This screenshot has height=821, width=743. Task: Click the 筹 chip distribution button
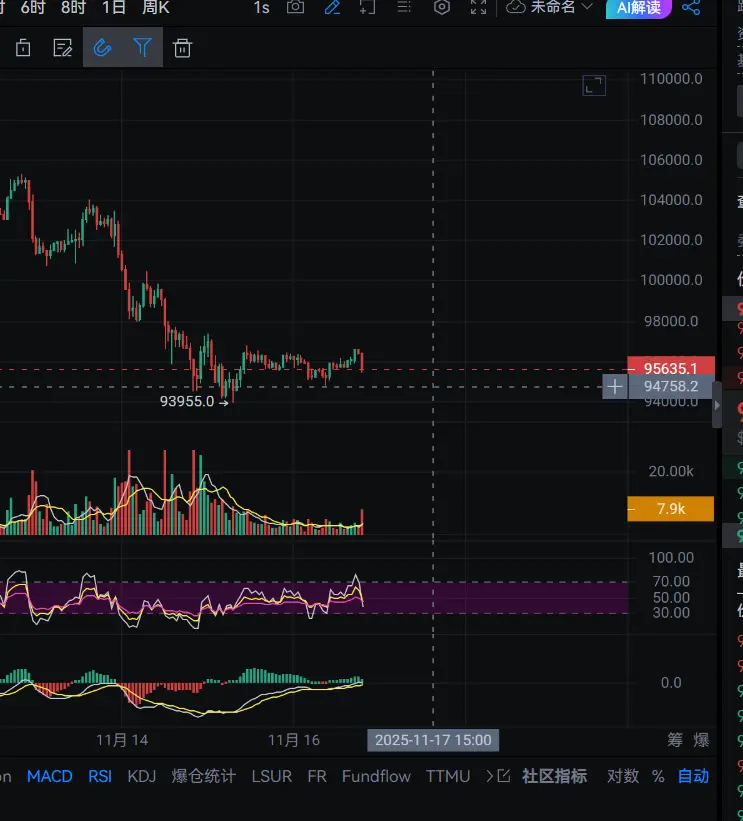tap(675, 740)
